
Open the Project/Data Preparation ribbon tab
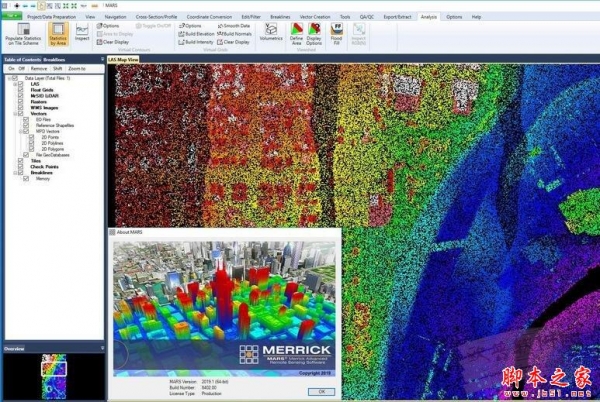click(51, 17)
